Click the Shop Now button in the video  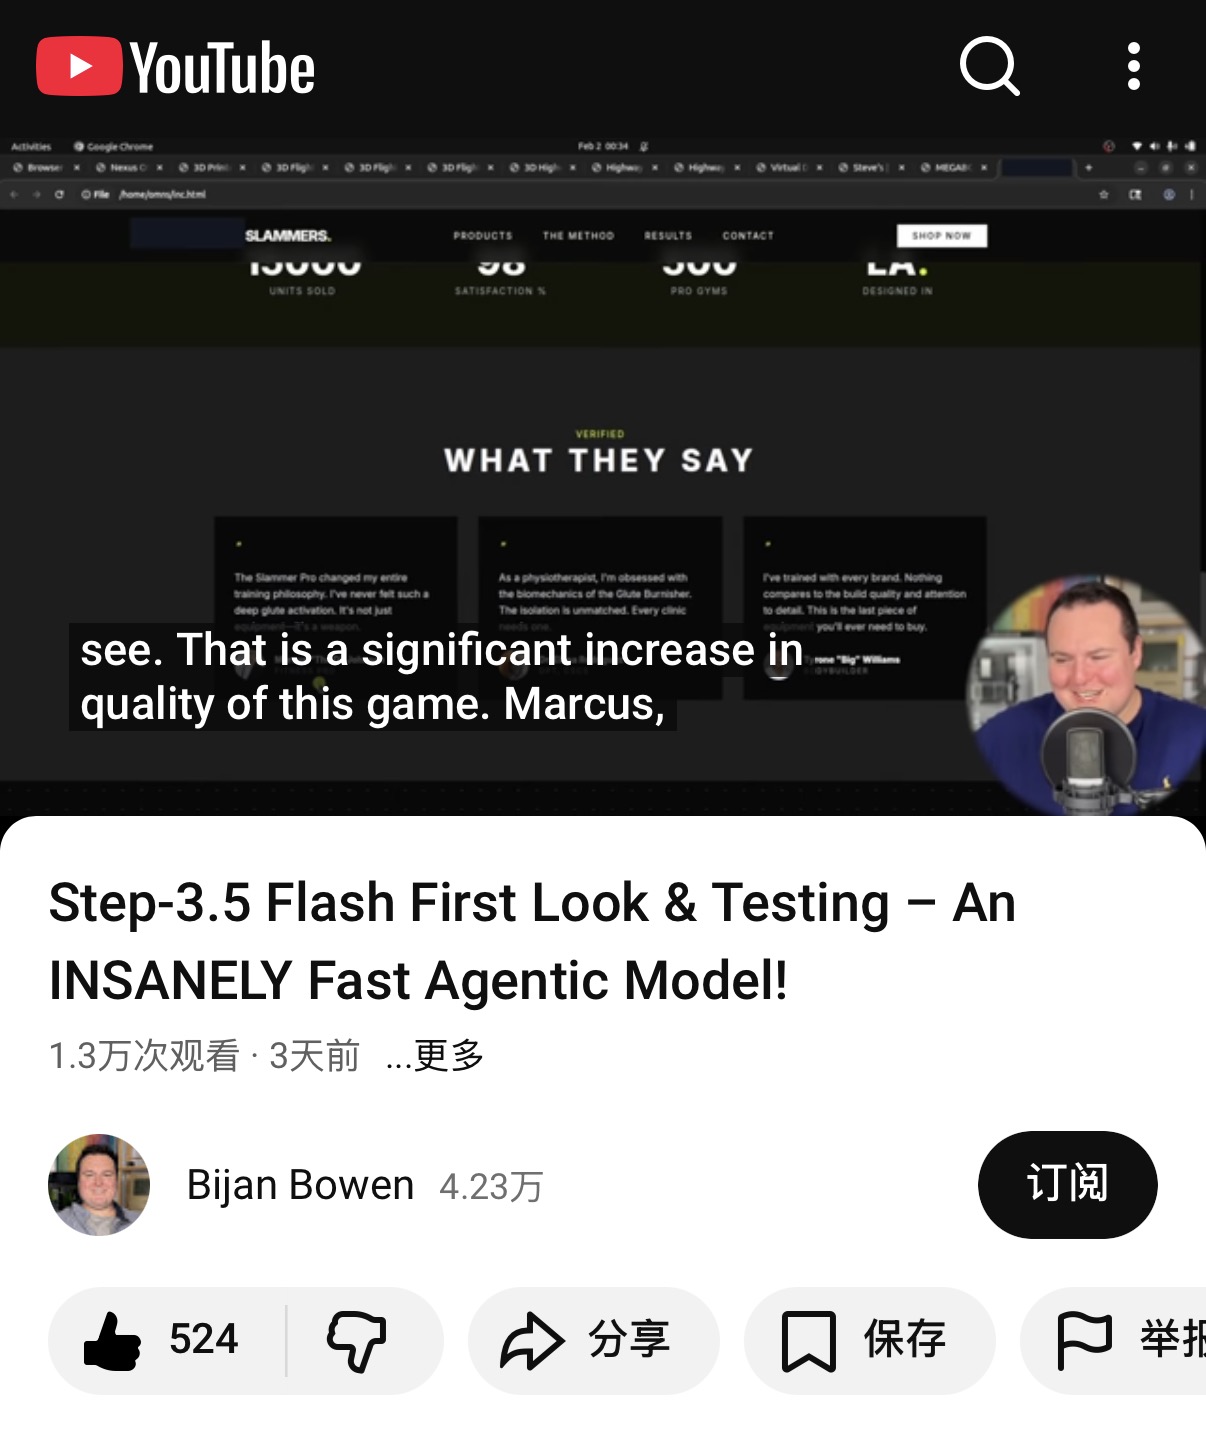pyautogui.click(x=941, y=236)
